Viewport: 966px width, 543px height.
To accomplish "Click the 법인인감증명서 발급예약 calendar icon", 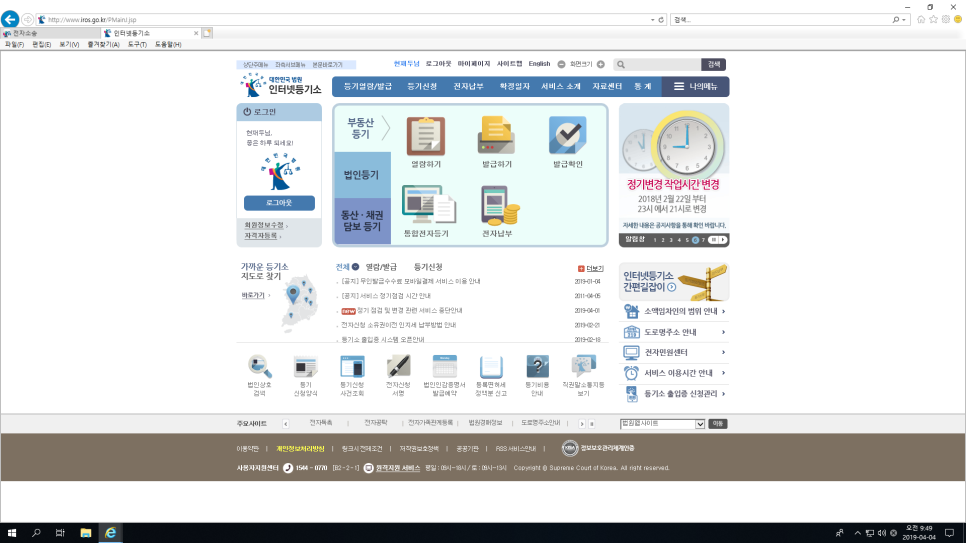I will 444,366.
